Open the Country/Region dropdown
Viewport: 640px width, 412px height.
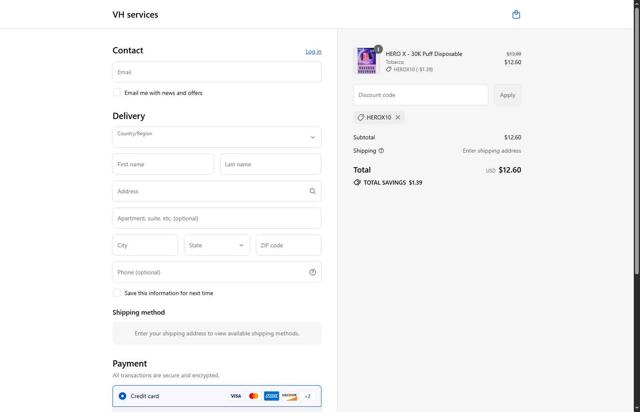pos(217,137)
